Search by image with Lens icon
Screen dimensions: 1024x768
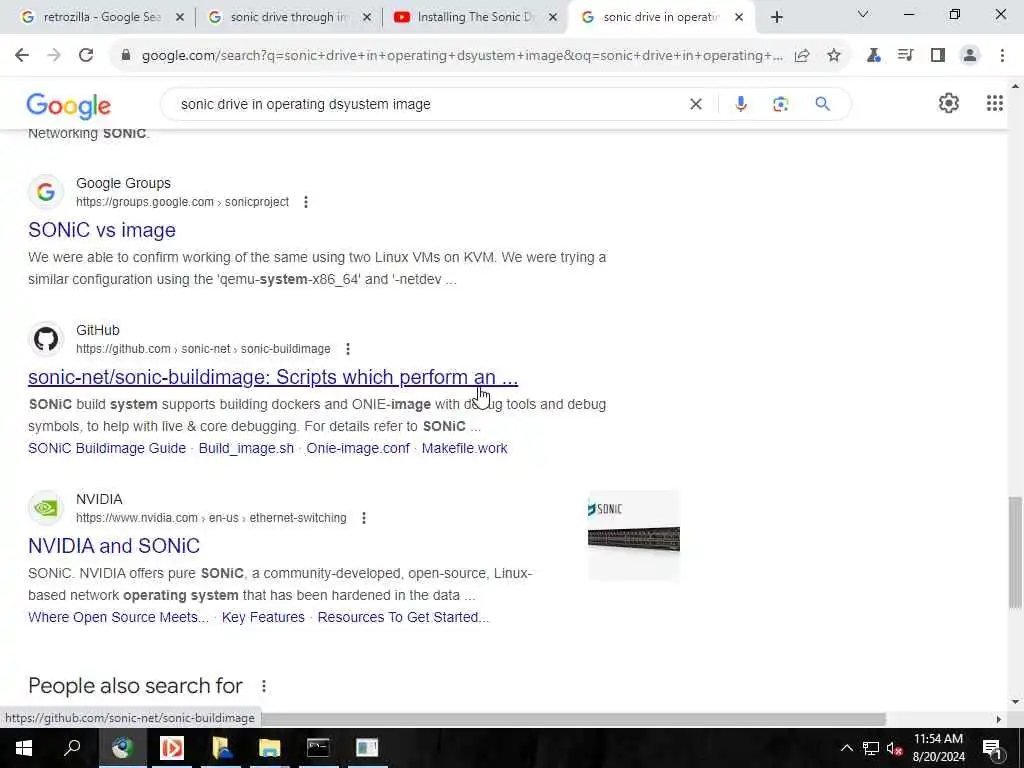pyautogui.click(x=780, y=104)
